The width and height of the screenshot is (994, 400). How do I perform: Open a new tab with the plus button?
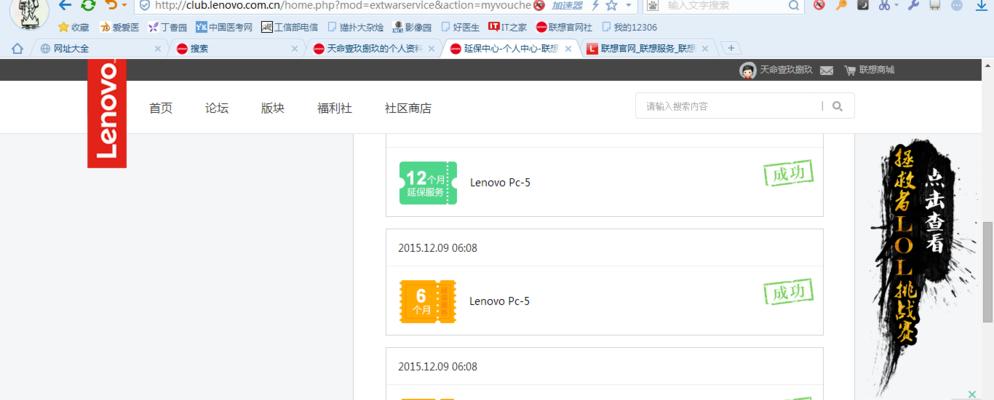[730, 48]
